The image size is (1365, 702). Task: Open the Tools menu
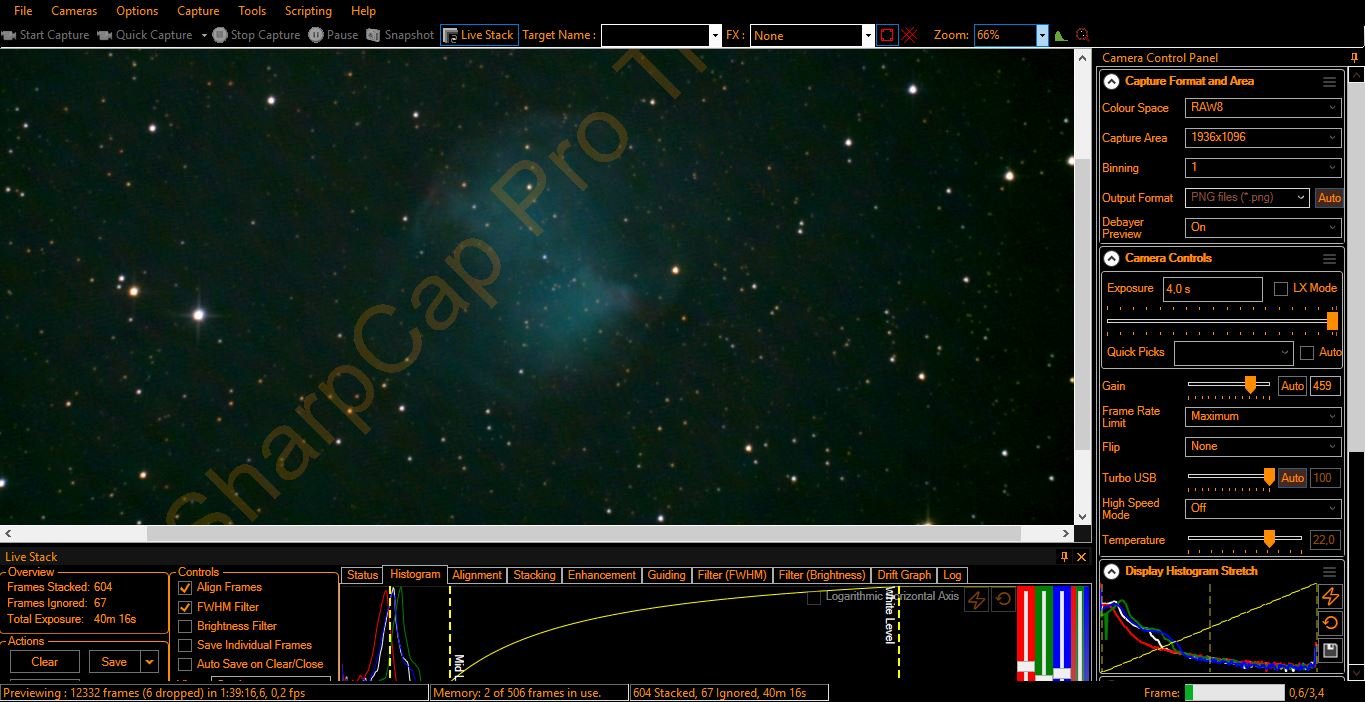click(x=252, y=11)
